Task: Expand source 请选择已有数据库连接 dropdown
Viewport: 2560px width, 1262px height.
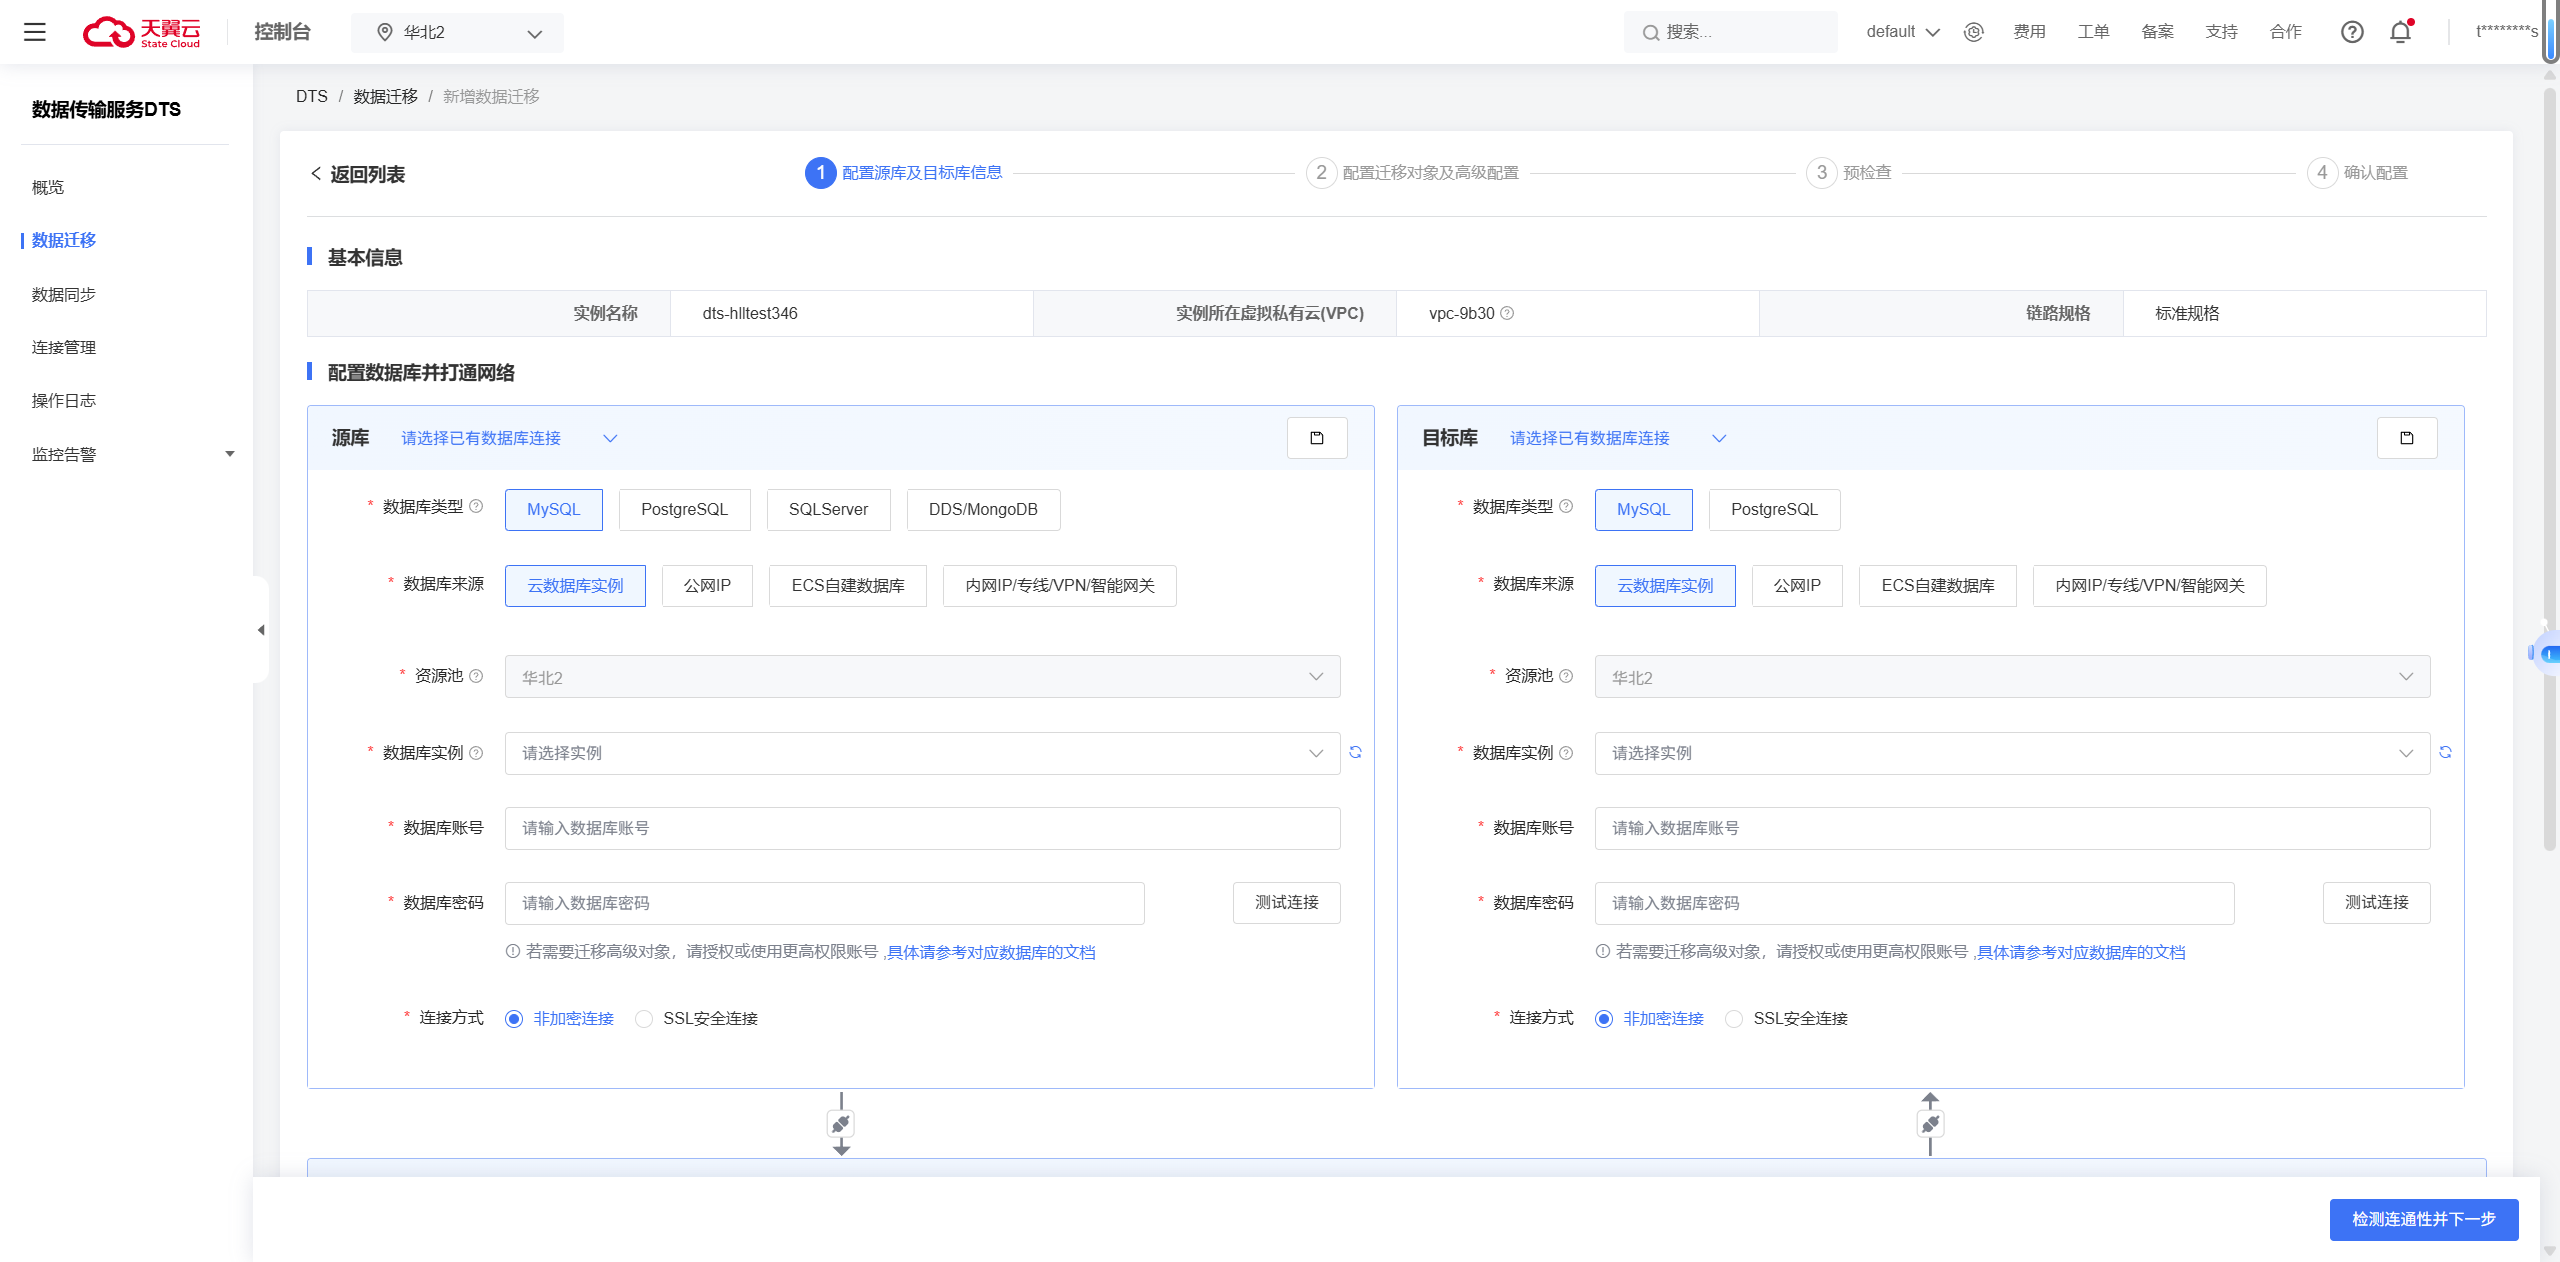Action: click(x=509, y=438)
